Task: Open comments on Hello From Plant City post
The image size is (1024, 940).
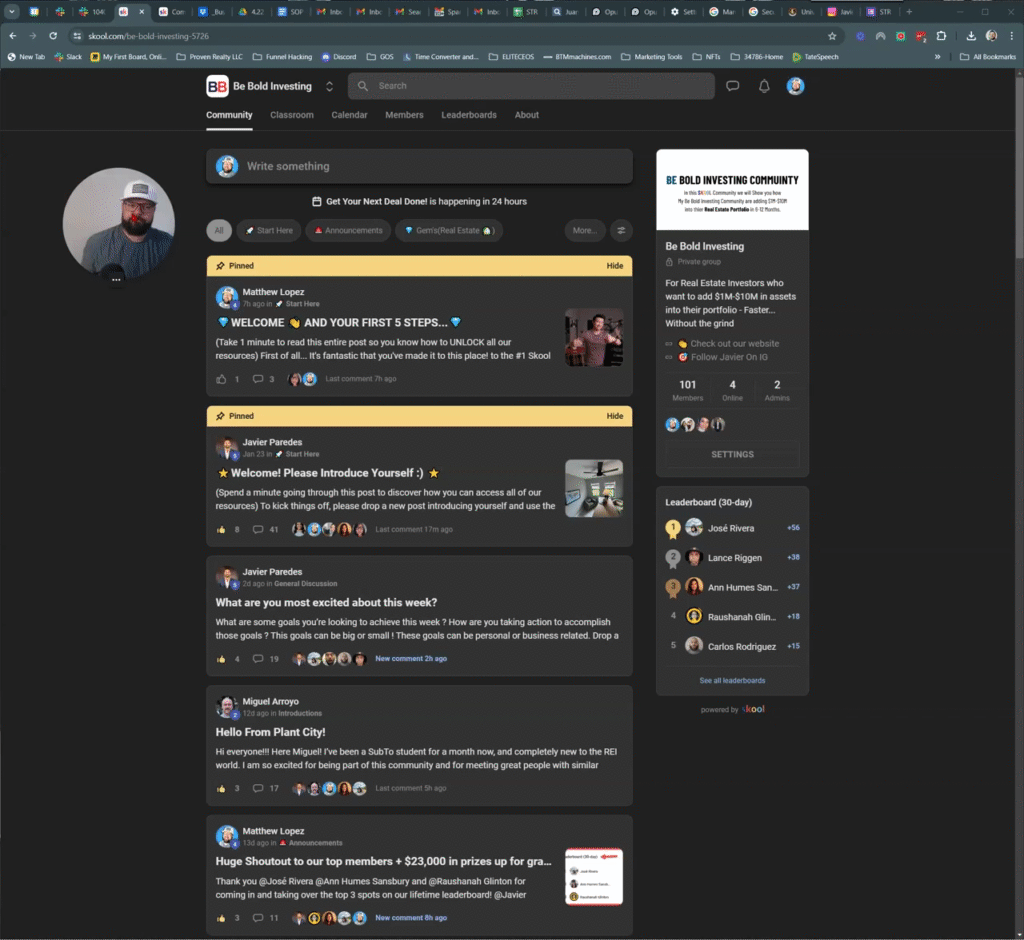Action: [258, 788]
